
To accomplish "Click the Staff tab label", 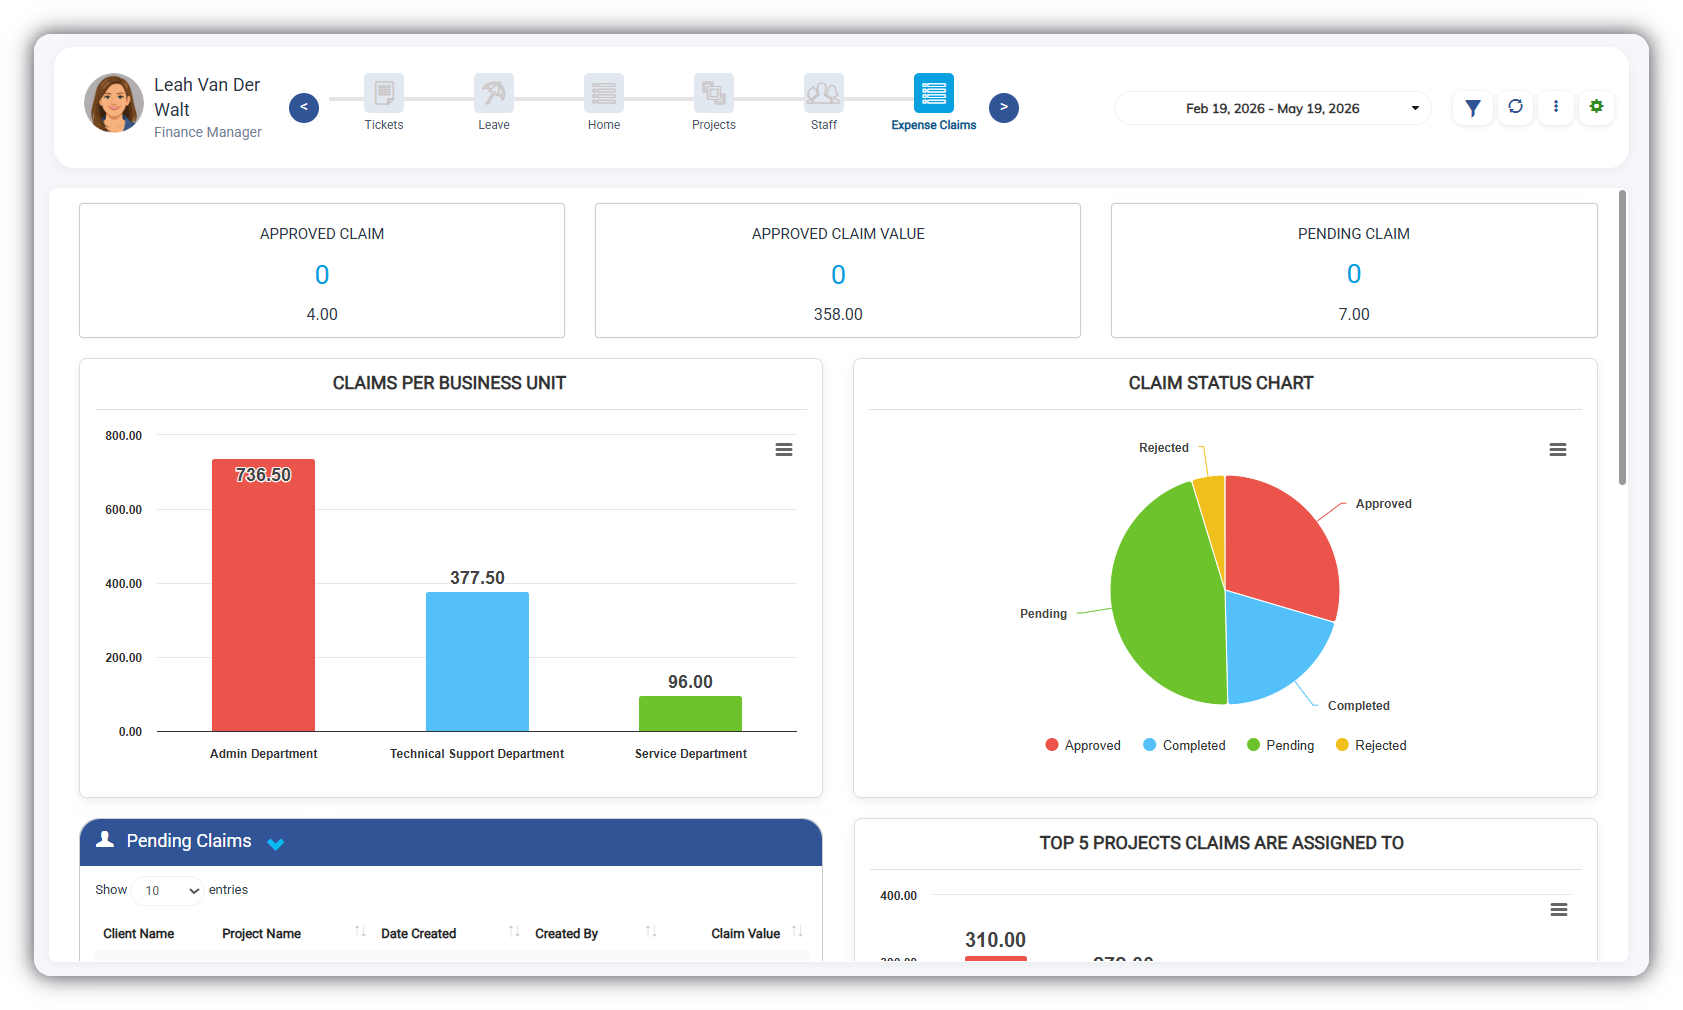I will (x=824, y=125).
